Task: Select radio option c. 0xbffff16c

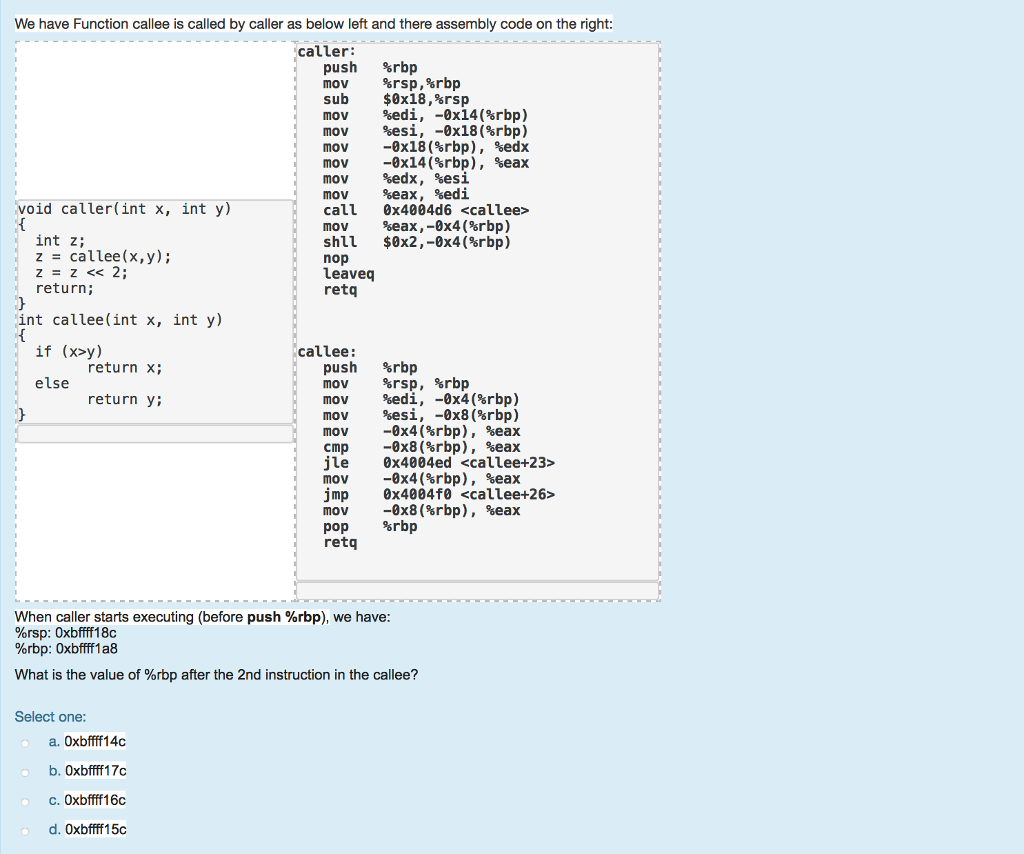Action: [x=25, y=801]
